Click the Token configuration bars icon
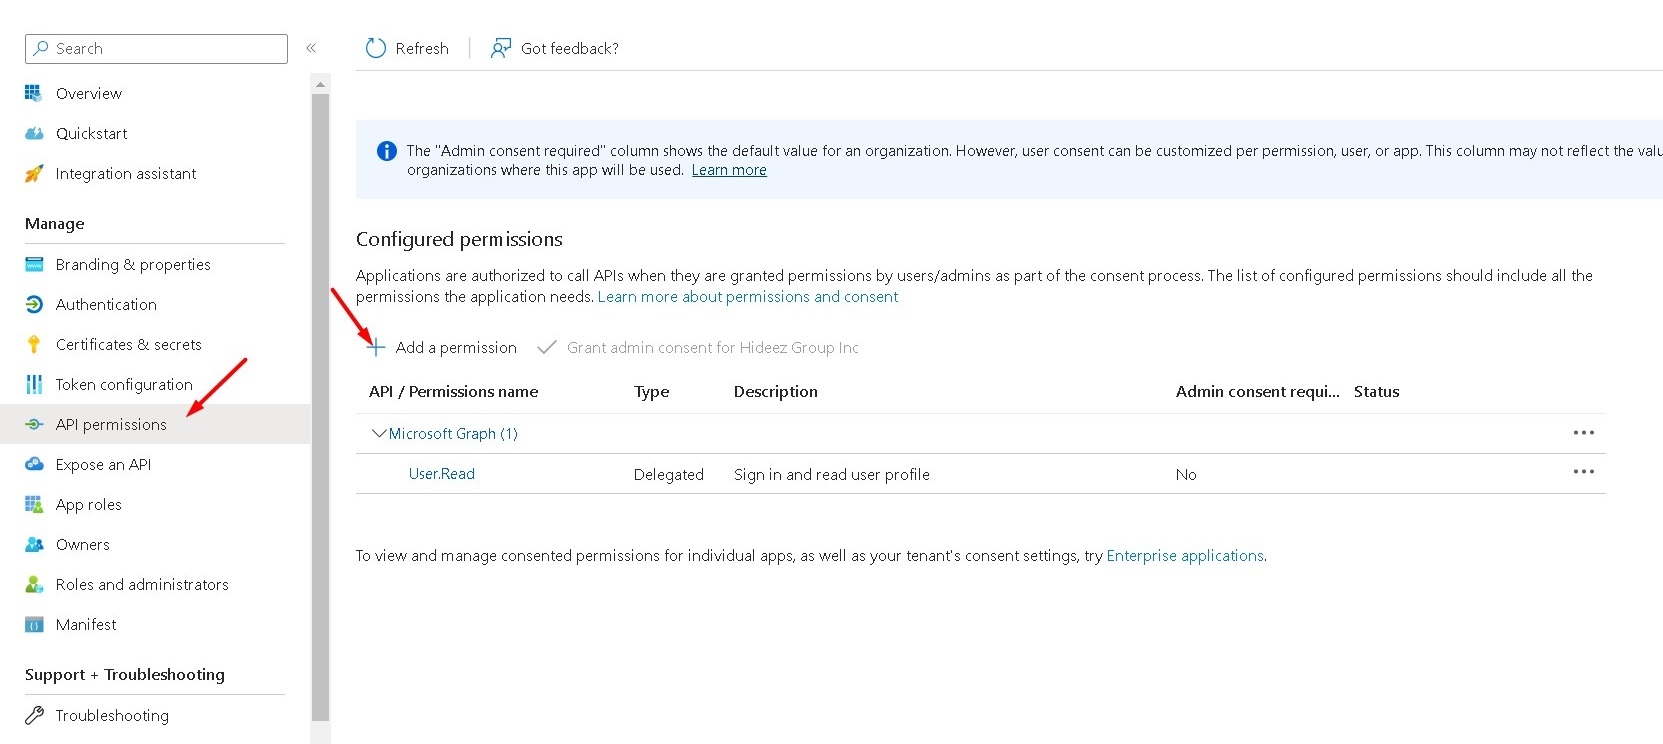Viewport: 1663px width, 744px height. coord(34,384)
